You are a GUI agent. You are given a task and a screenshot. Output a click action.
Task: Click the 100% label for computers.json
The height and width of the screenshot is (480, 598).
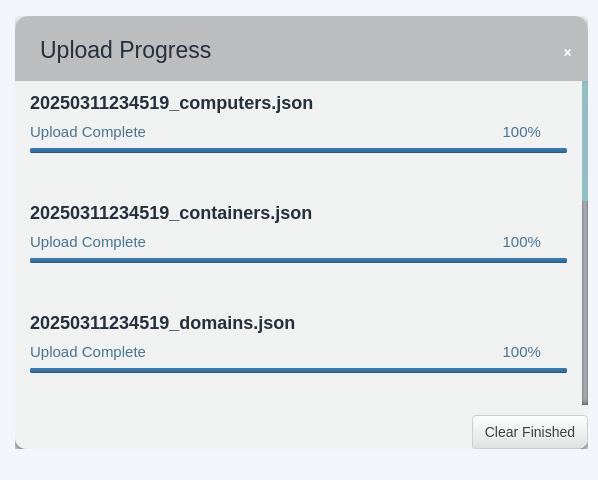click(521, 132)
